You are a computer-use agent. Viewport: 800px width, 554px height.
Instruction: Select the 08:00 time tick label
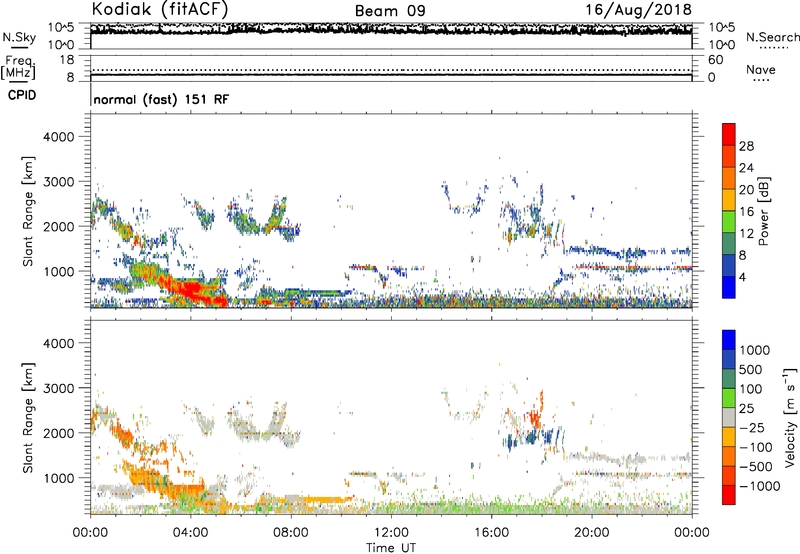tap(291, 533)
